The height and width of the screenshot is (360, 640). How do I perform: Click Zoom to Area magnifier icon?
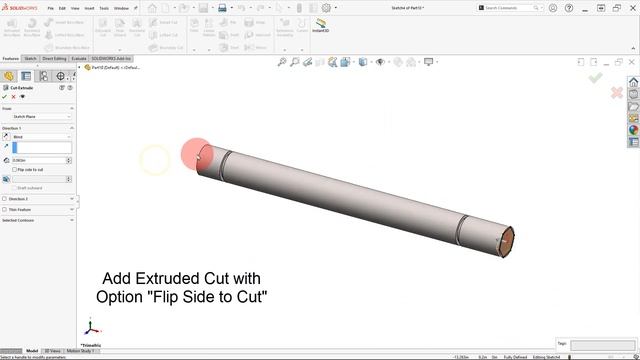tap(295, 62)
